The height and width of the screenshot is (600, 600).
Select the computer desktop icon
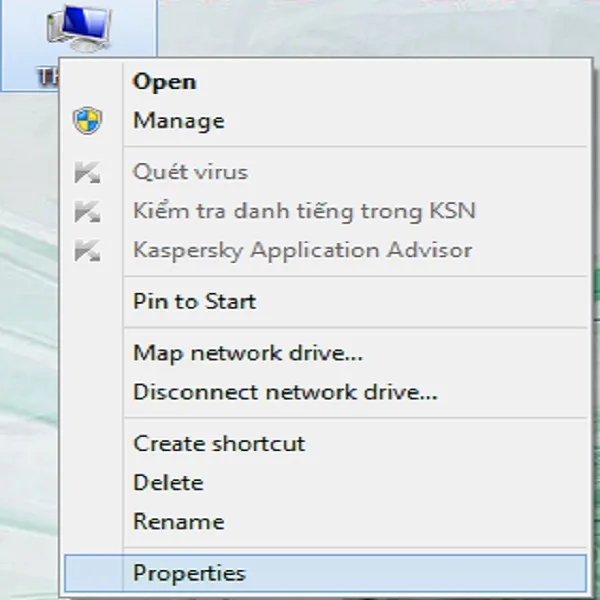[79, 29]
